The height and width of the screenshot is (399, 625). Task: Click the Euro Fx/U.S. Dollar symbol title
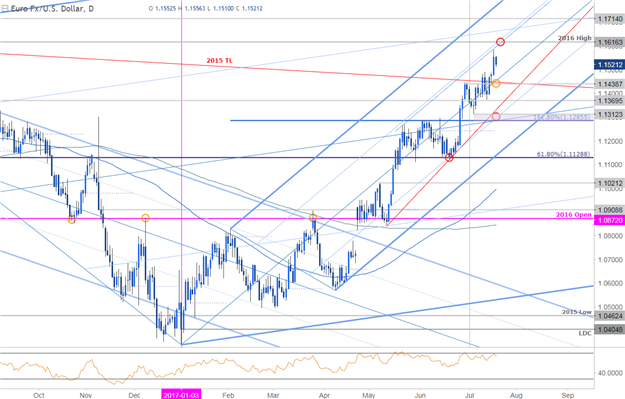pyautogui.click(x=52, y=8)
